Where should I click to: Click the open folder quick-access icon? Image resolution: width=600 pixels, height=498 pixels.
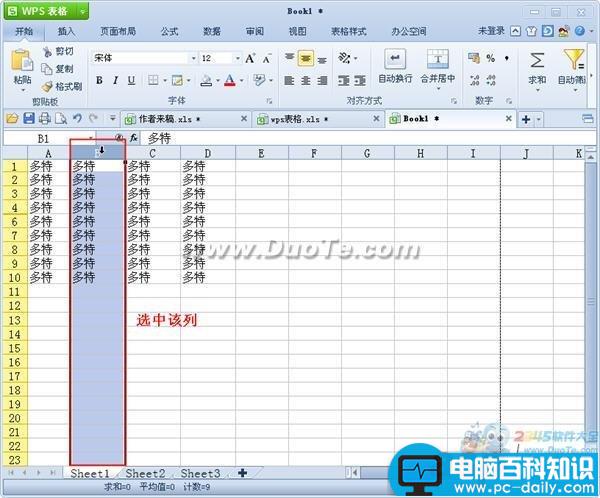(x=12, y=119)
